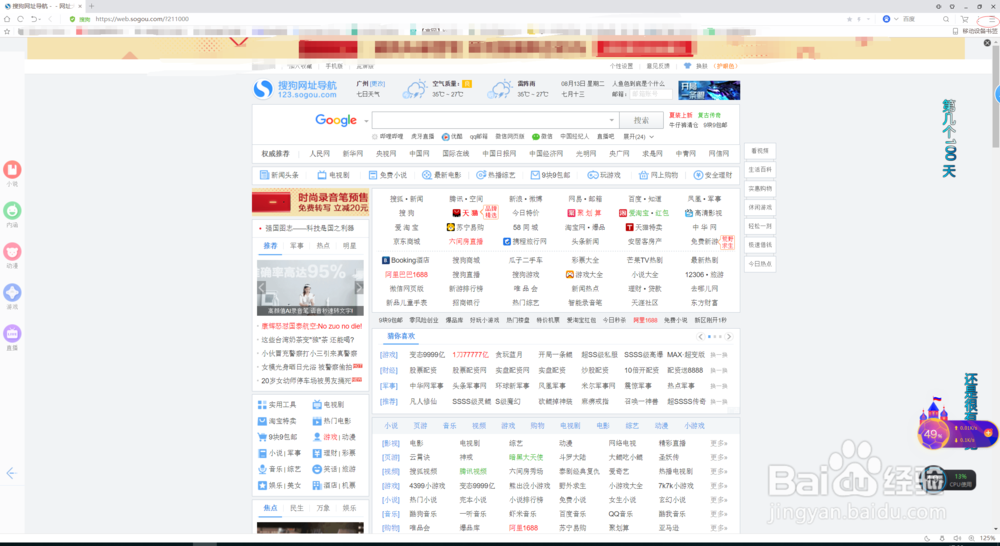Open the search box suggestion dropdown arrow
This screenshot has width=1000, height=546.
612,120
